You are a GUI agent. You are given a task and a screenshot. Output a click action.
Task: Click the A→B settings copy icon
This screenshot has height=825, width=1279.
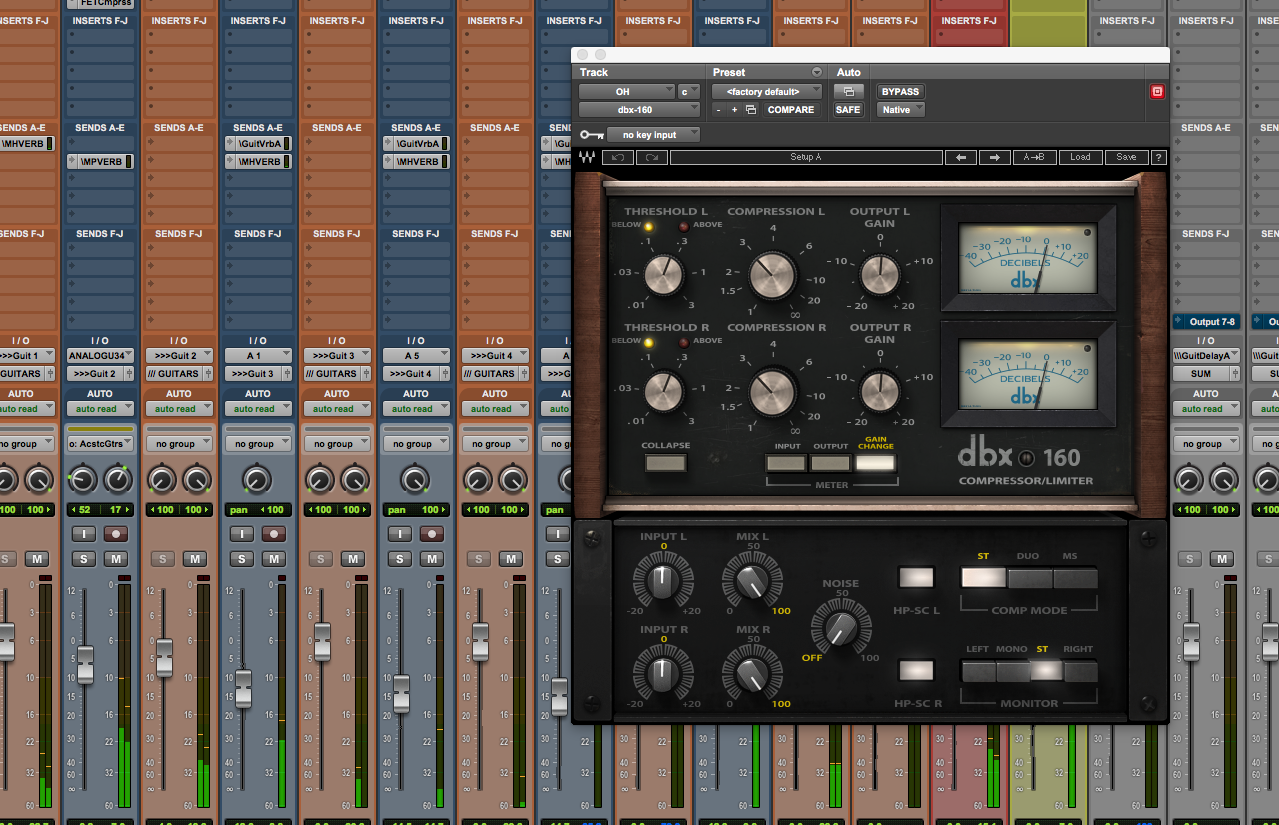click(1034, 157)
